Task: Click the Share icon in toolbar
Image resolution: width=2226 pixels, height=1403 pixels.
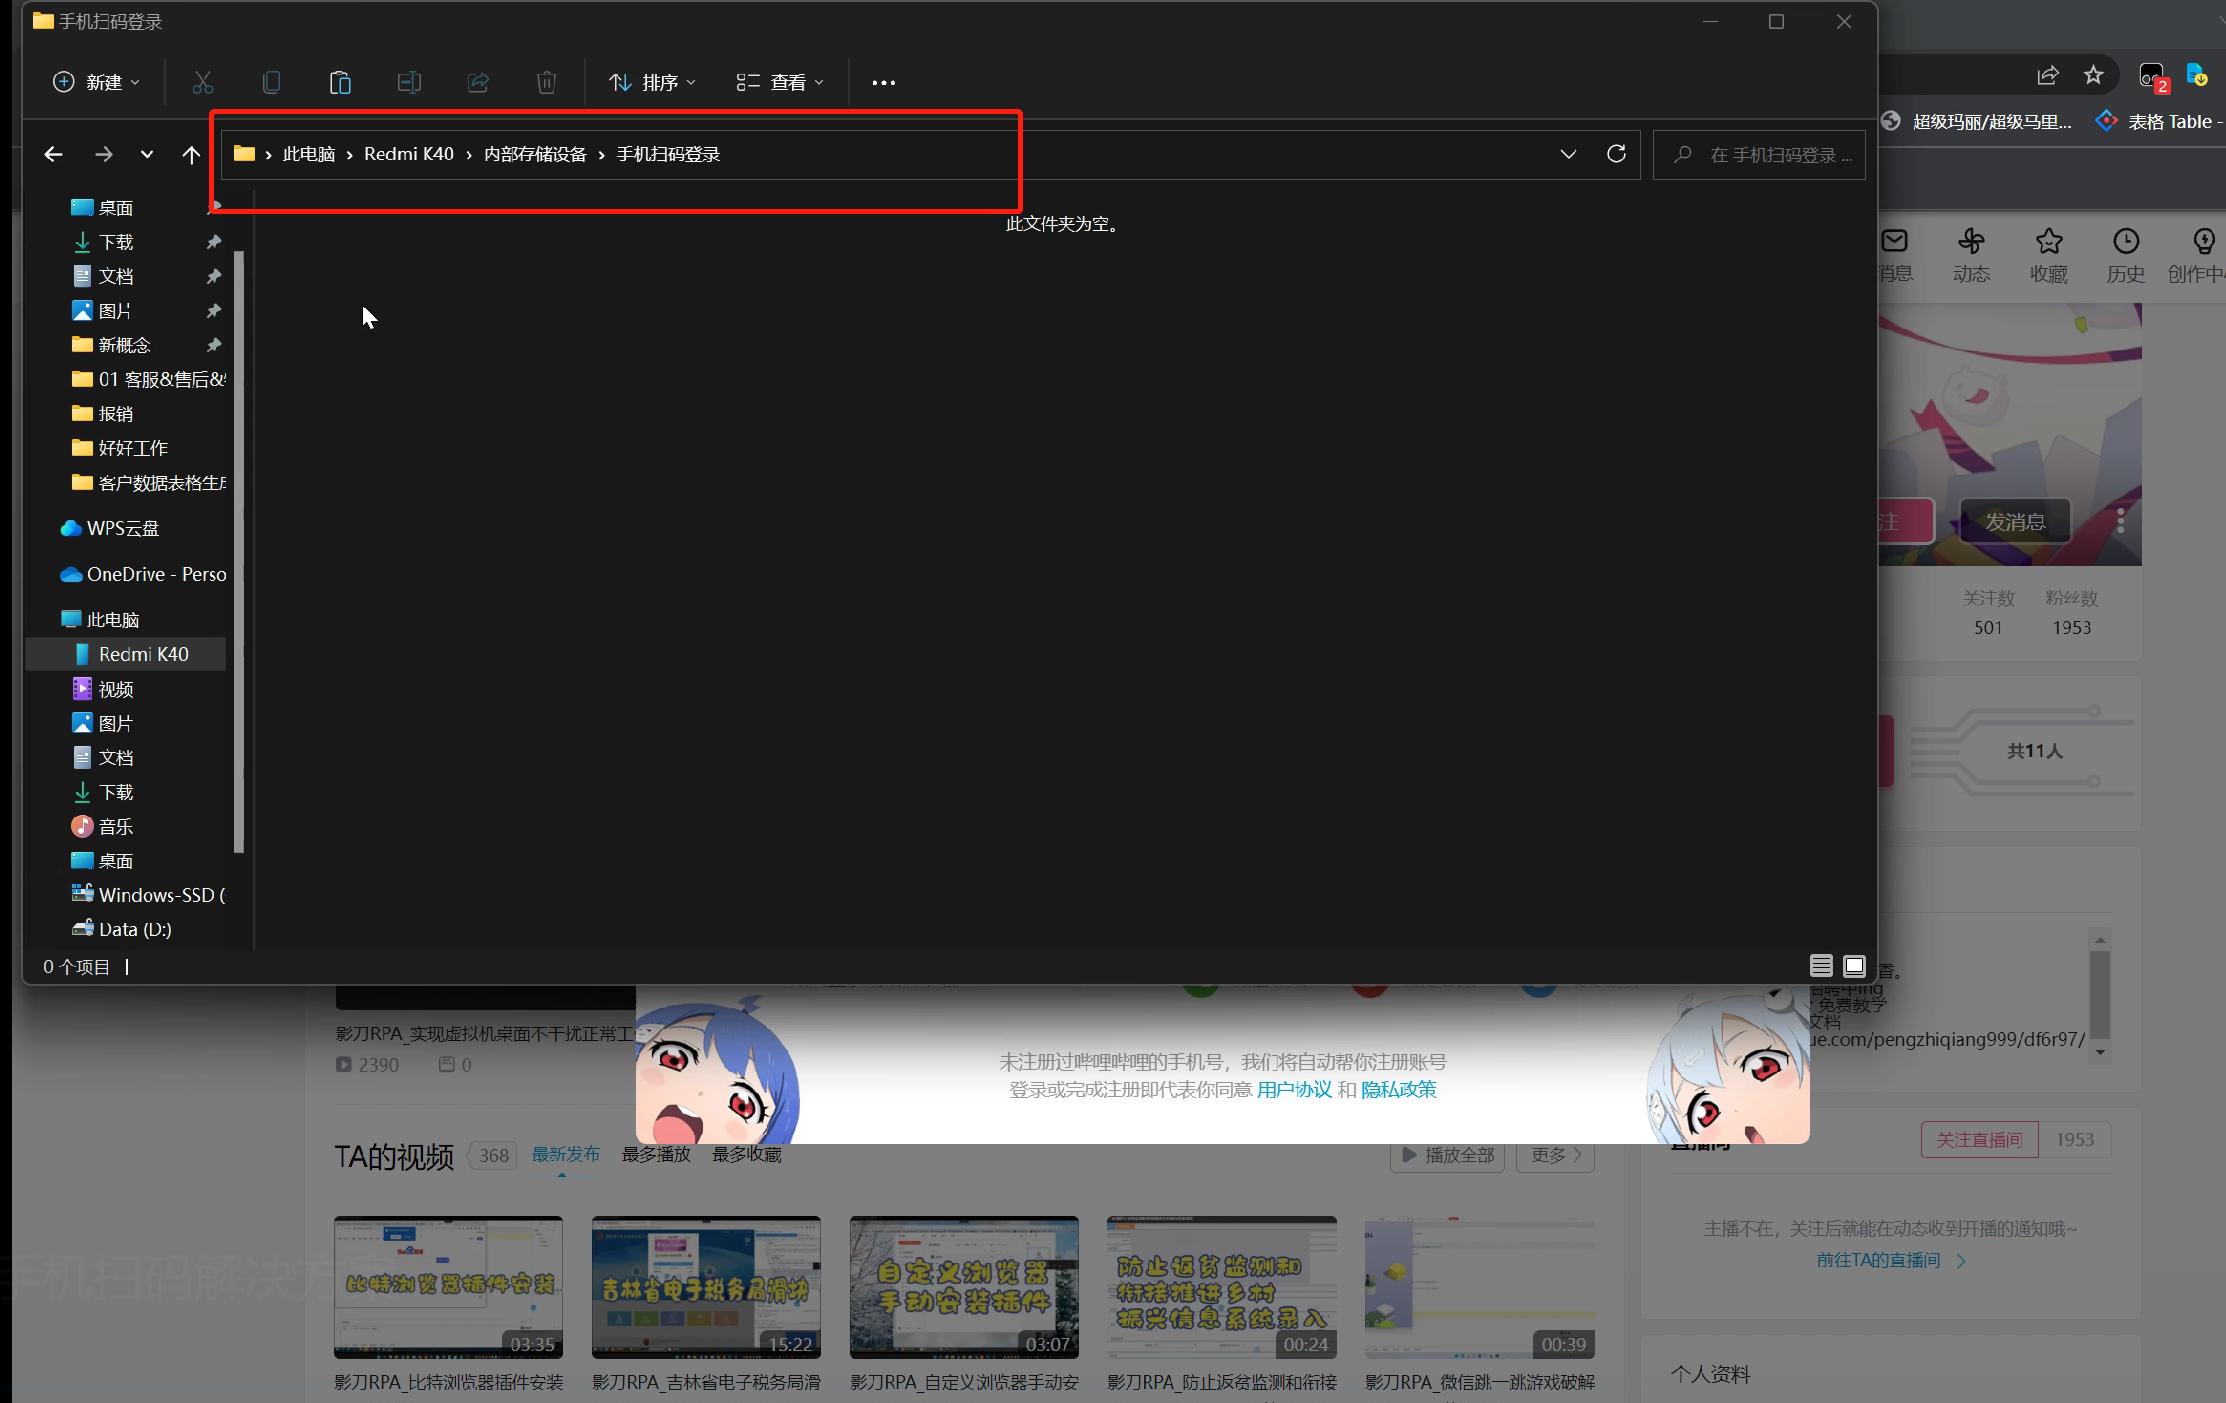Action: click(478, 82)
